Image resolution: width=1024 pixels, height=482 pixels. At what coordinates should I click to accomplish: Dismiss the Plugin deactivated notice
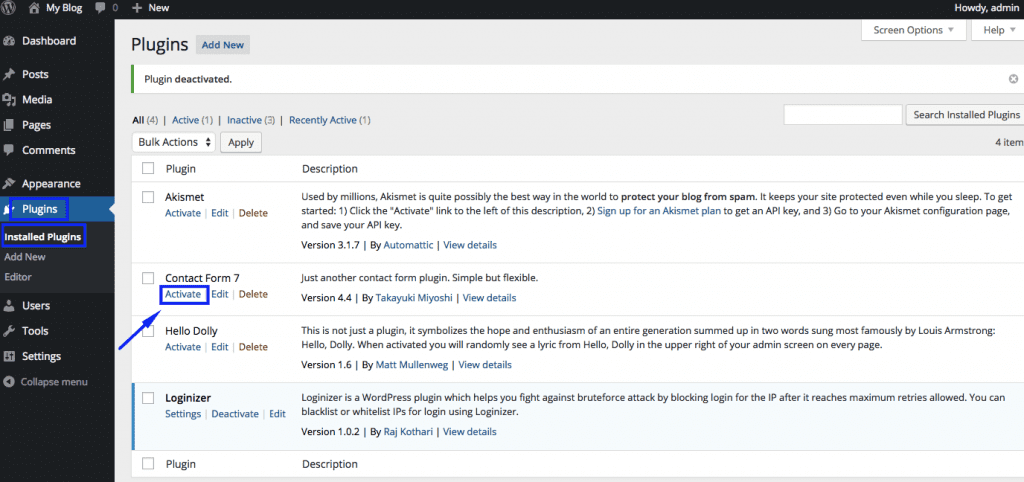click(1013, 79)
